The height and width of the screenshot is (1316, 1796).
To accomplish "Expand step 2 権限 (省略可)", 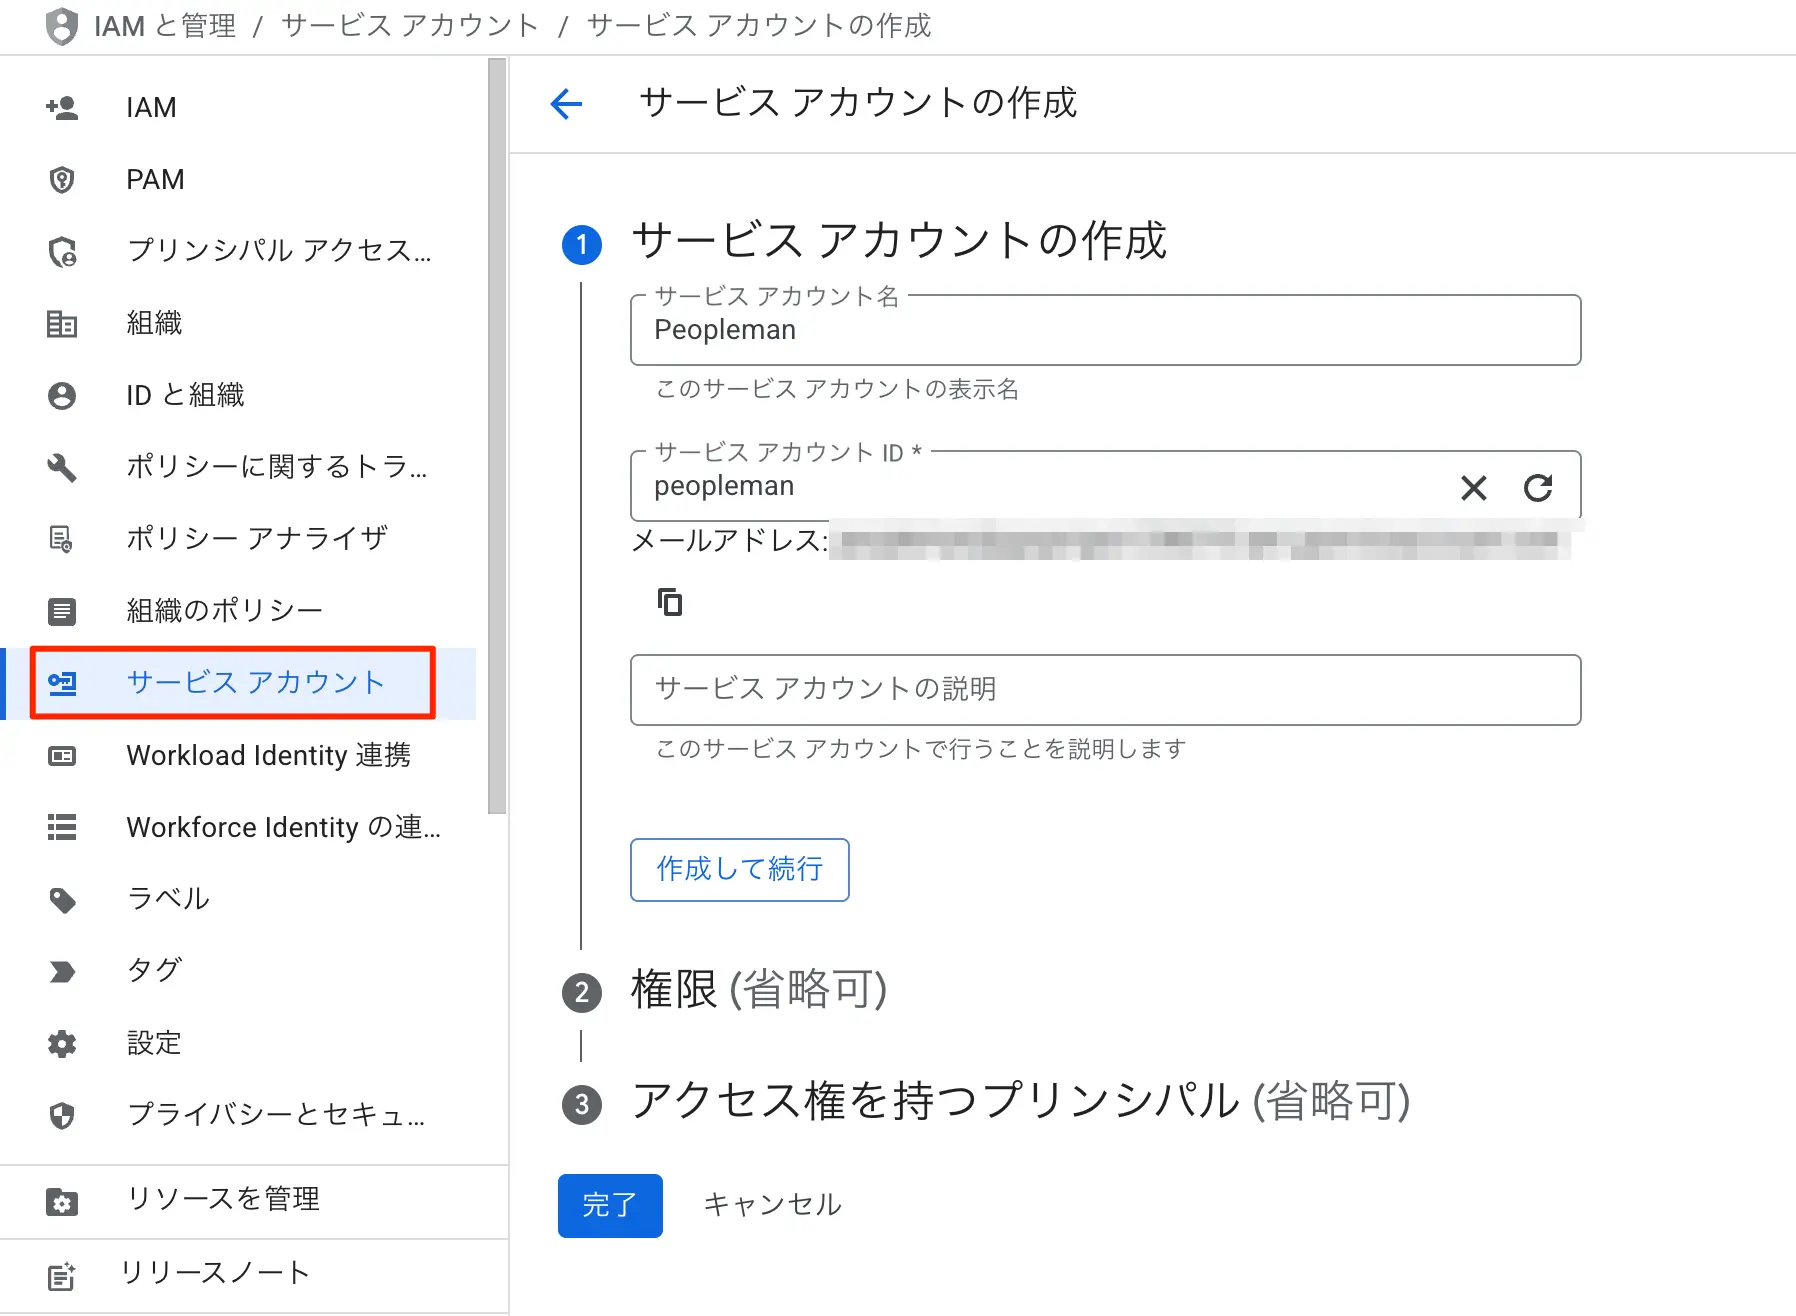I will pos(758,990).
